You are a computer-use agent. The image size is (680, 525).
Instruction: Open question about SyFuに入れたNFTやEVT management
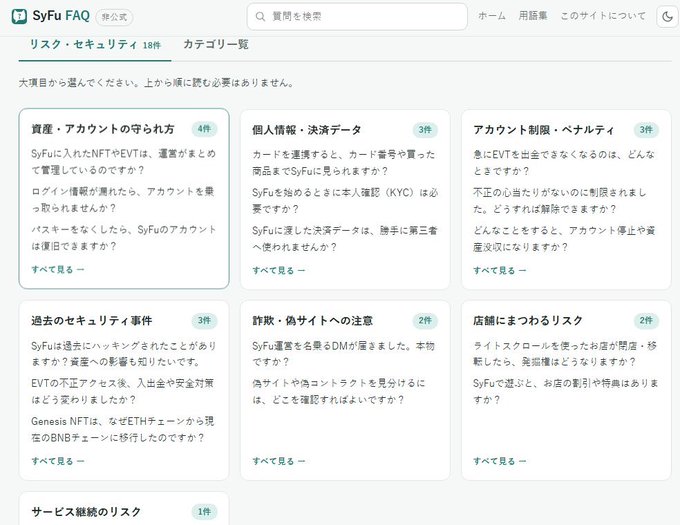pos(124,162)
